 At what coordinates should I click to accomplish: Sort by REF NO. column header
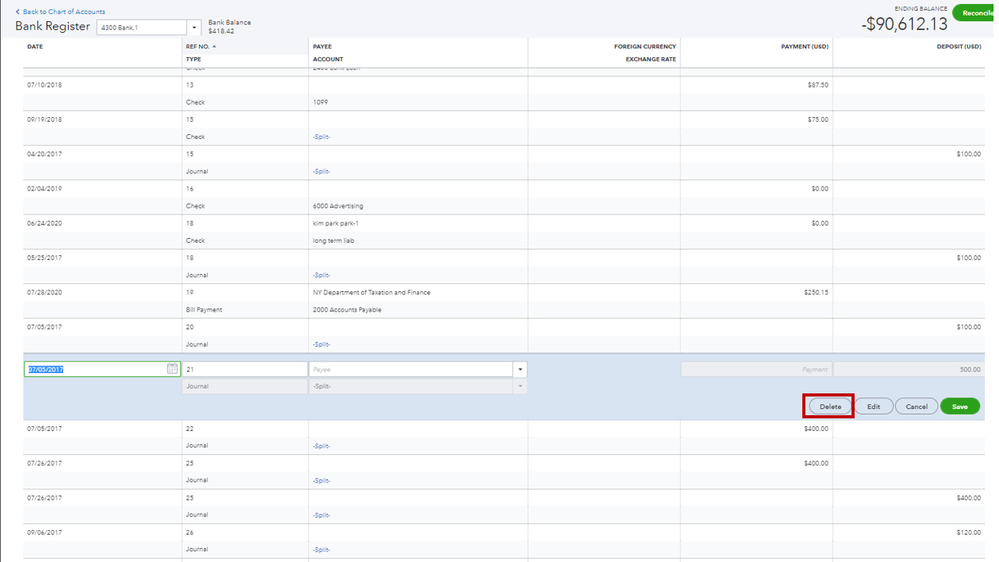click(200, 47)
